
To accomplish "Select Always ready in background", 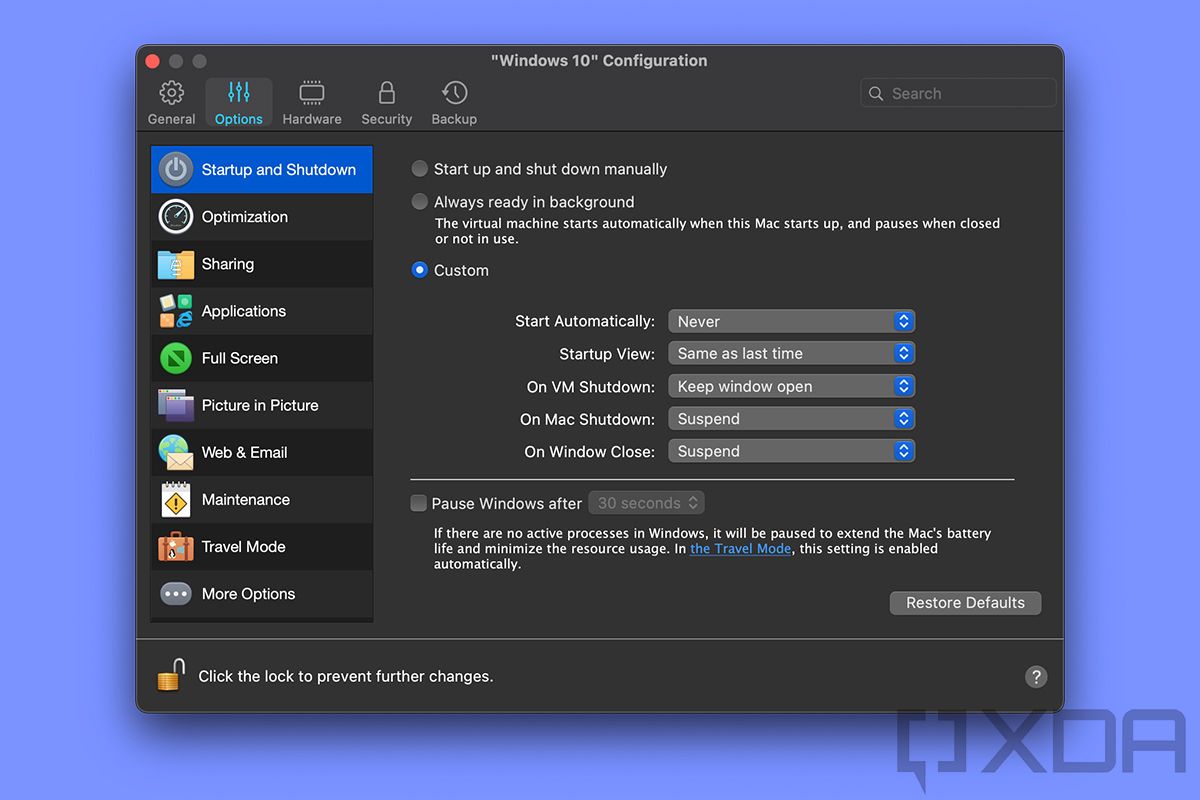I will (419, 201).
